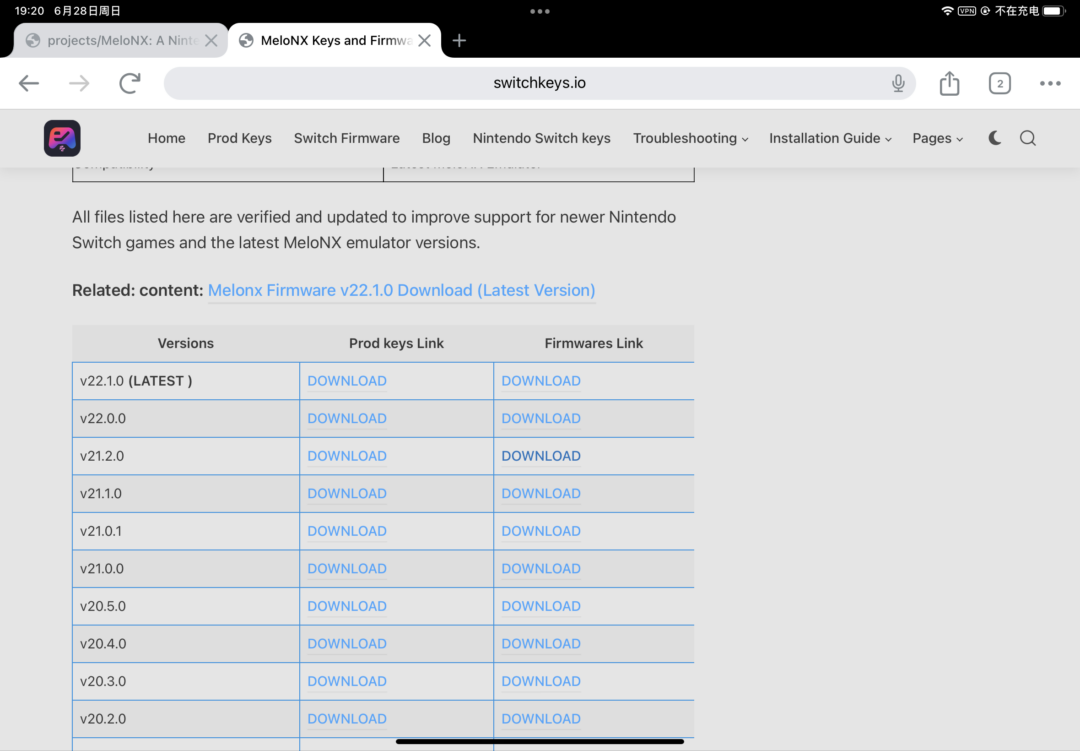
Task: Click the Firmwares Link column header
Action: click(594, 343)
